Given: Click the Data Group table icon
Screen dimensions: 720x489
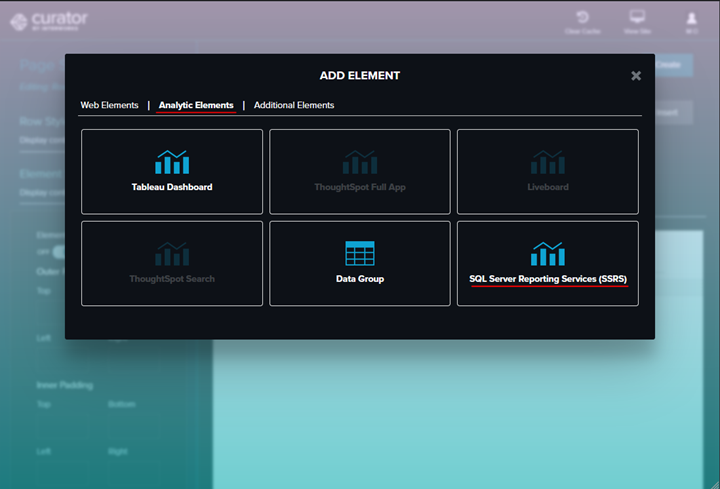Looking at the screenshot, I should (x=360, y=253).
